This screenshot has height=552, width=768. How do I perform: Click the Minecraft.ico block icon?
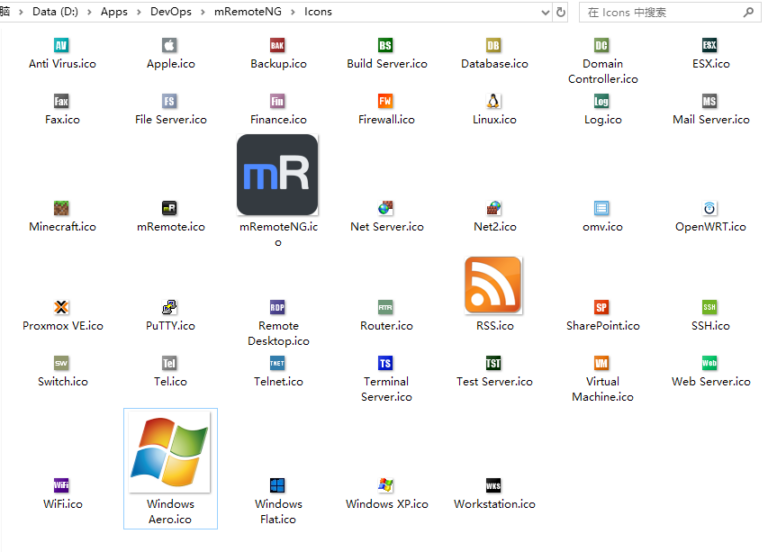tap(62, 209)
